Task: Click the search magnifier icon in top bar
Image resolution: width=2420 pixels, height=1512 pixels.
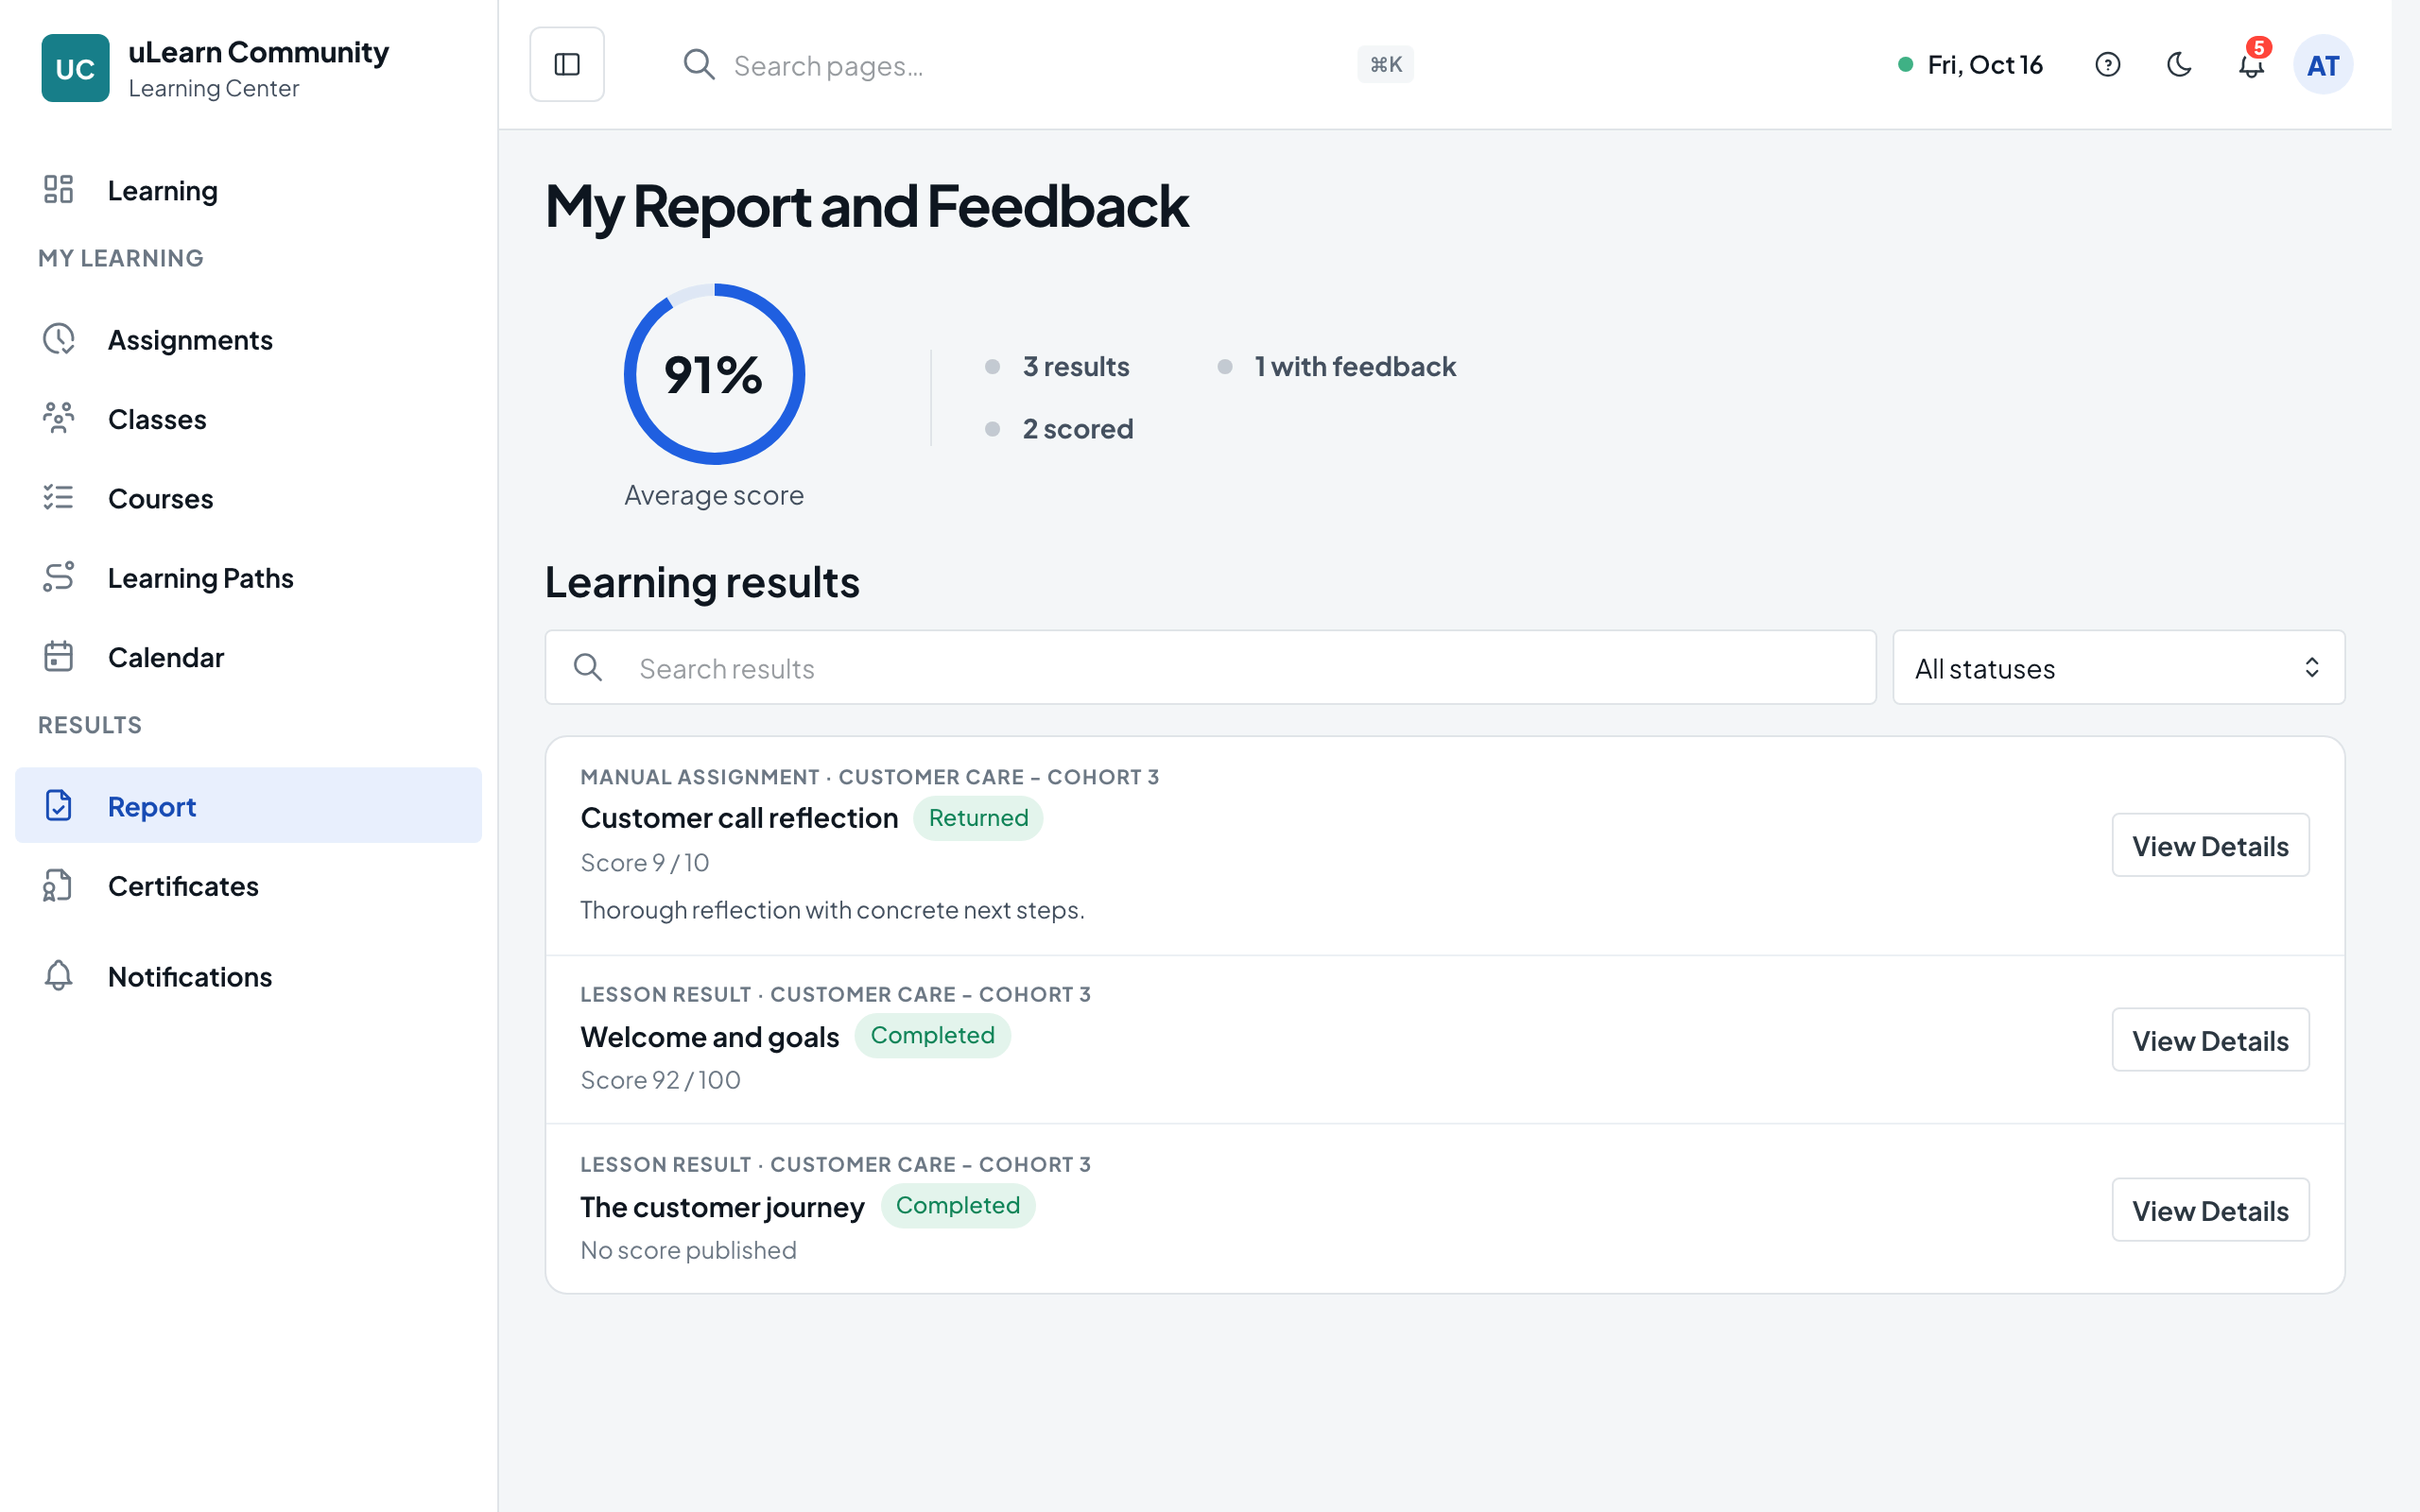Action: [699, 65]
